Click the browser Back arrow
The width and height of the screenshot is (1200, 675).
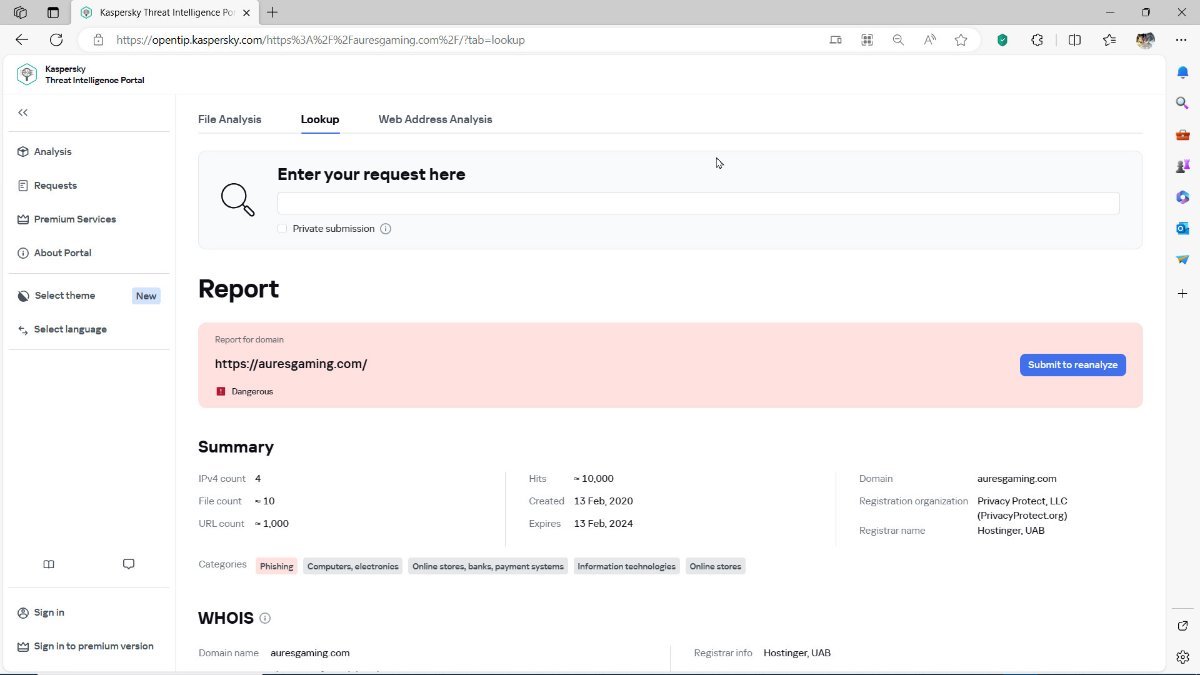pyautogui.click(x=22, y=40)
